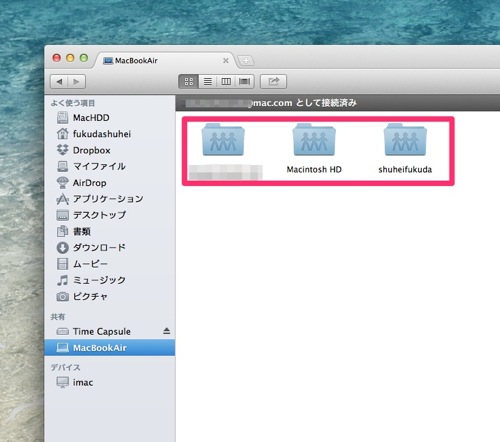The image size is (500, 442).
Task: Click the Forward navigation arrow
Action: point(76,82)
